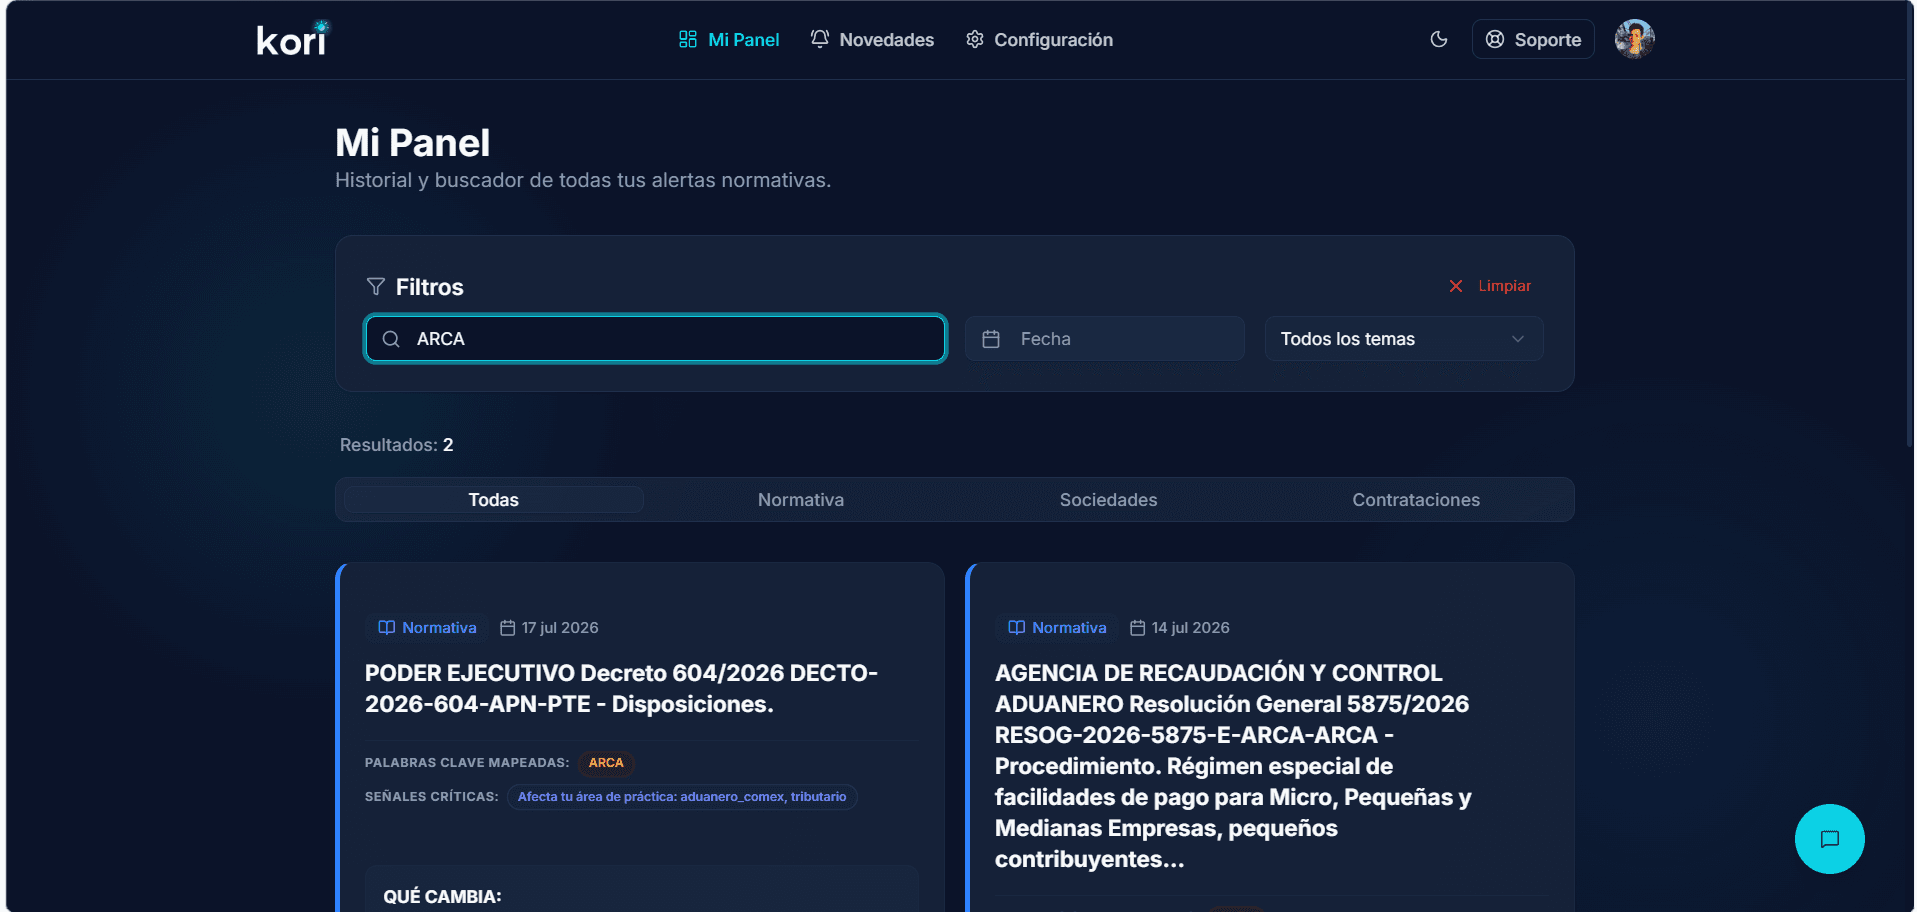Open the Mi Panel navigation item
1917x912 pixels.
pos(729,40)
